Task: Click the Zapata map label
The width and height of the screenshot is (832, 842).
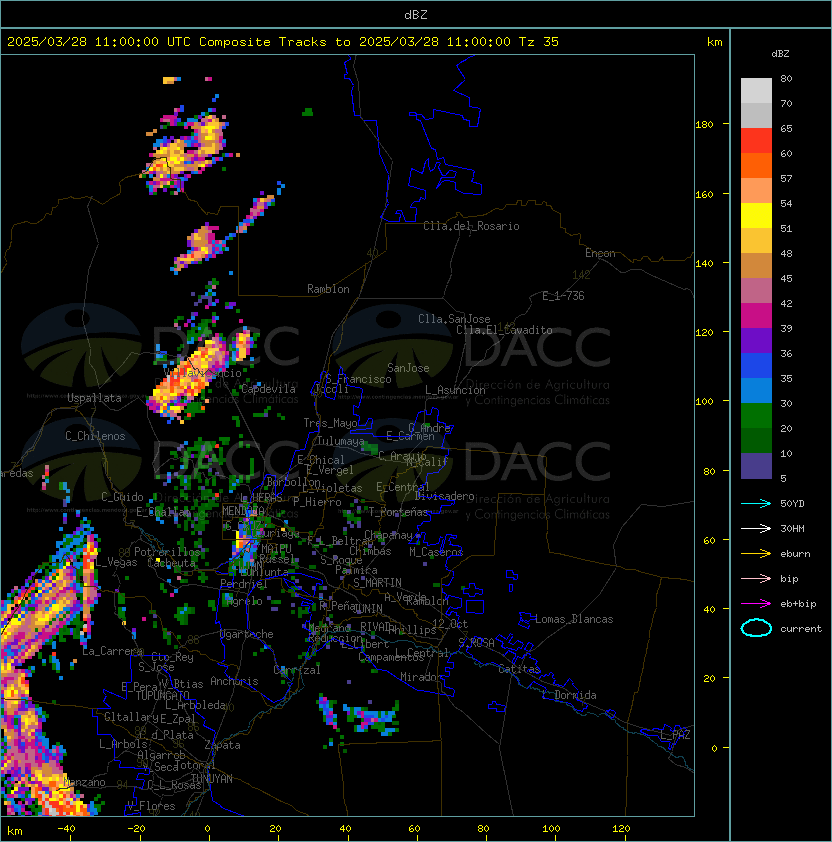Action: coord(222,745)
